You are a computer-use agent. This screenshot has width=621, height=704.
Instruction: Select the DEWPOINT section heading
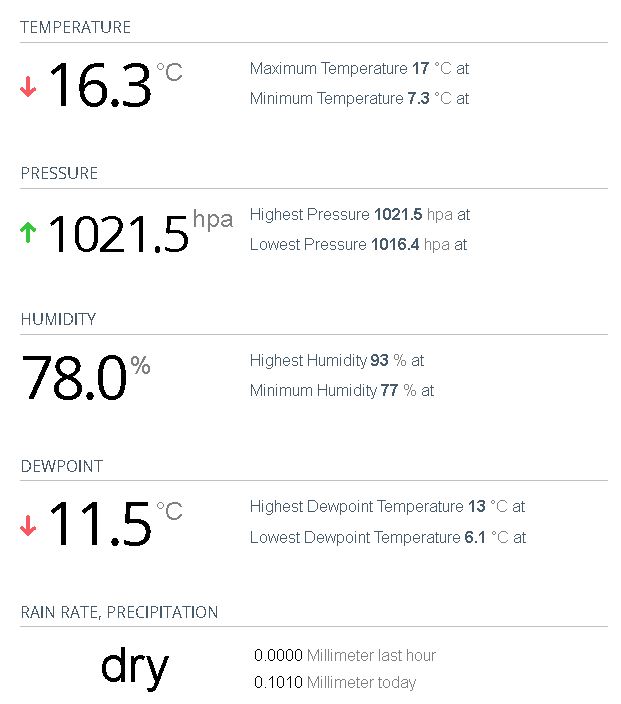pyautogui.click(x=61, y=466)
